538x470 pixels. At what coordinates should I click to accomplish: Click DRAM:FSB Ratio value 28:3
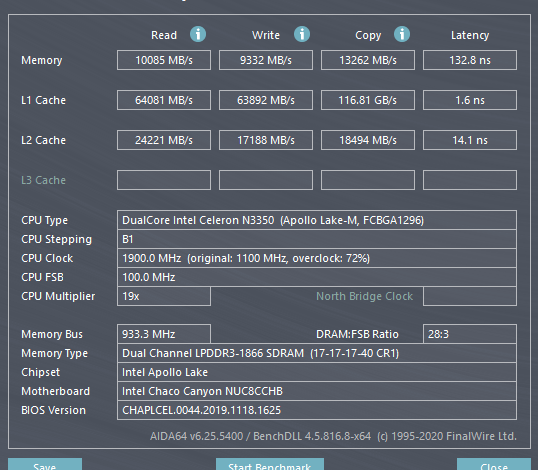pos(470,334)
